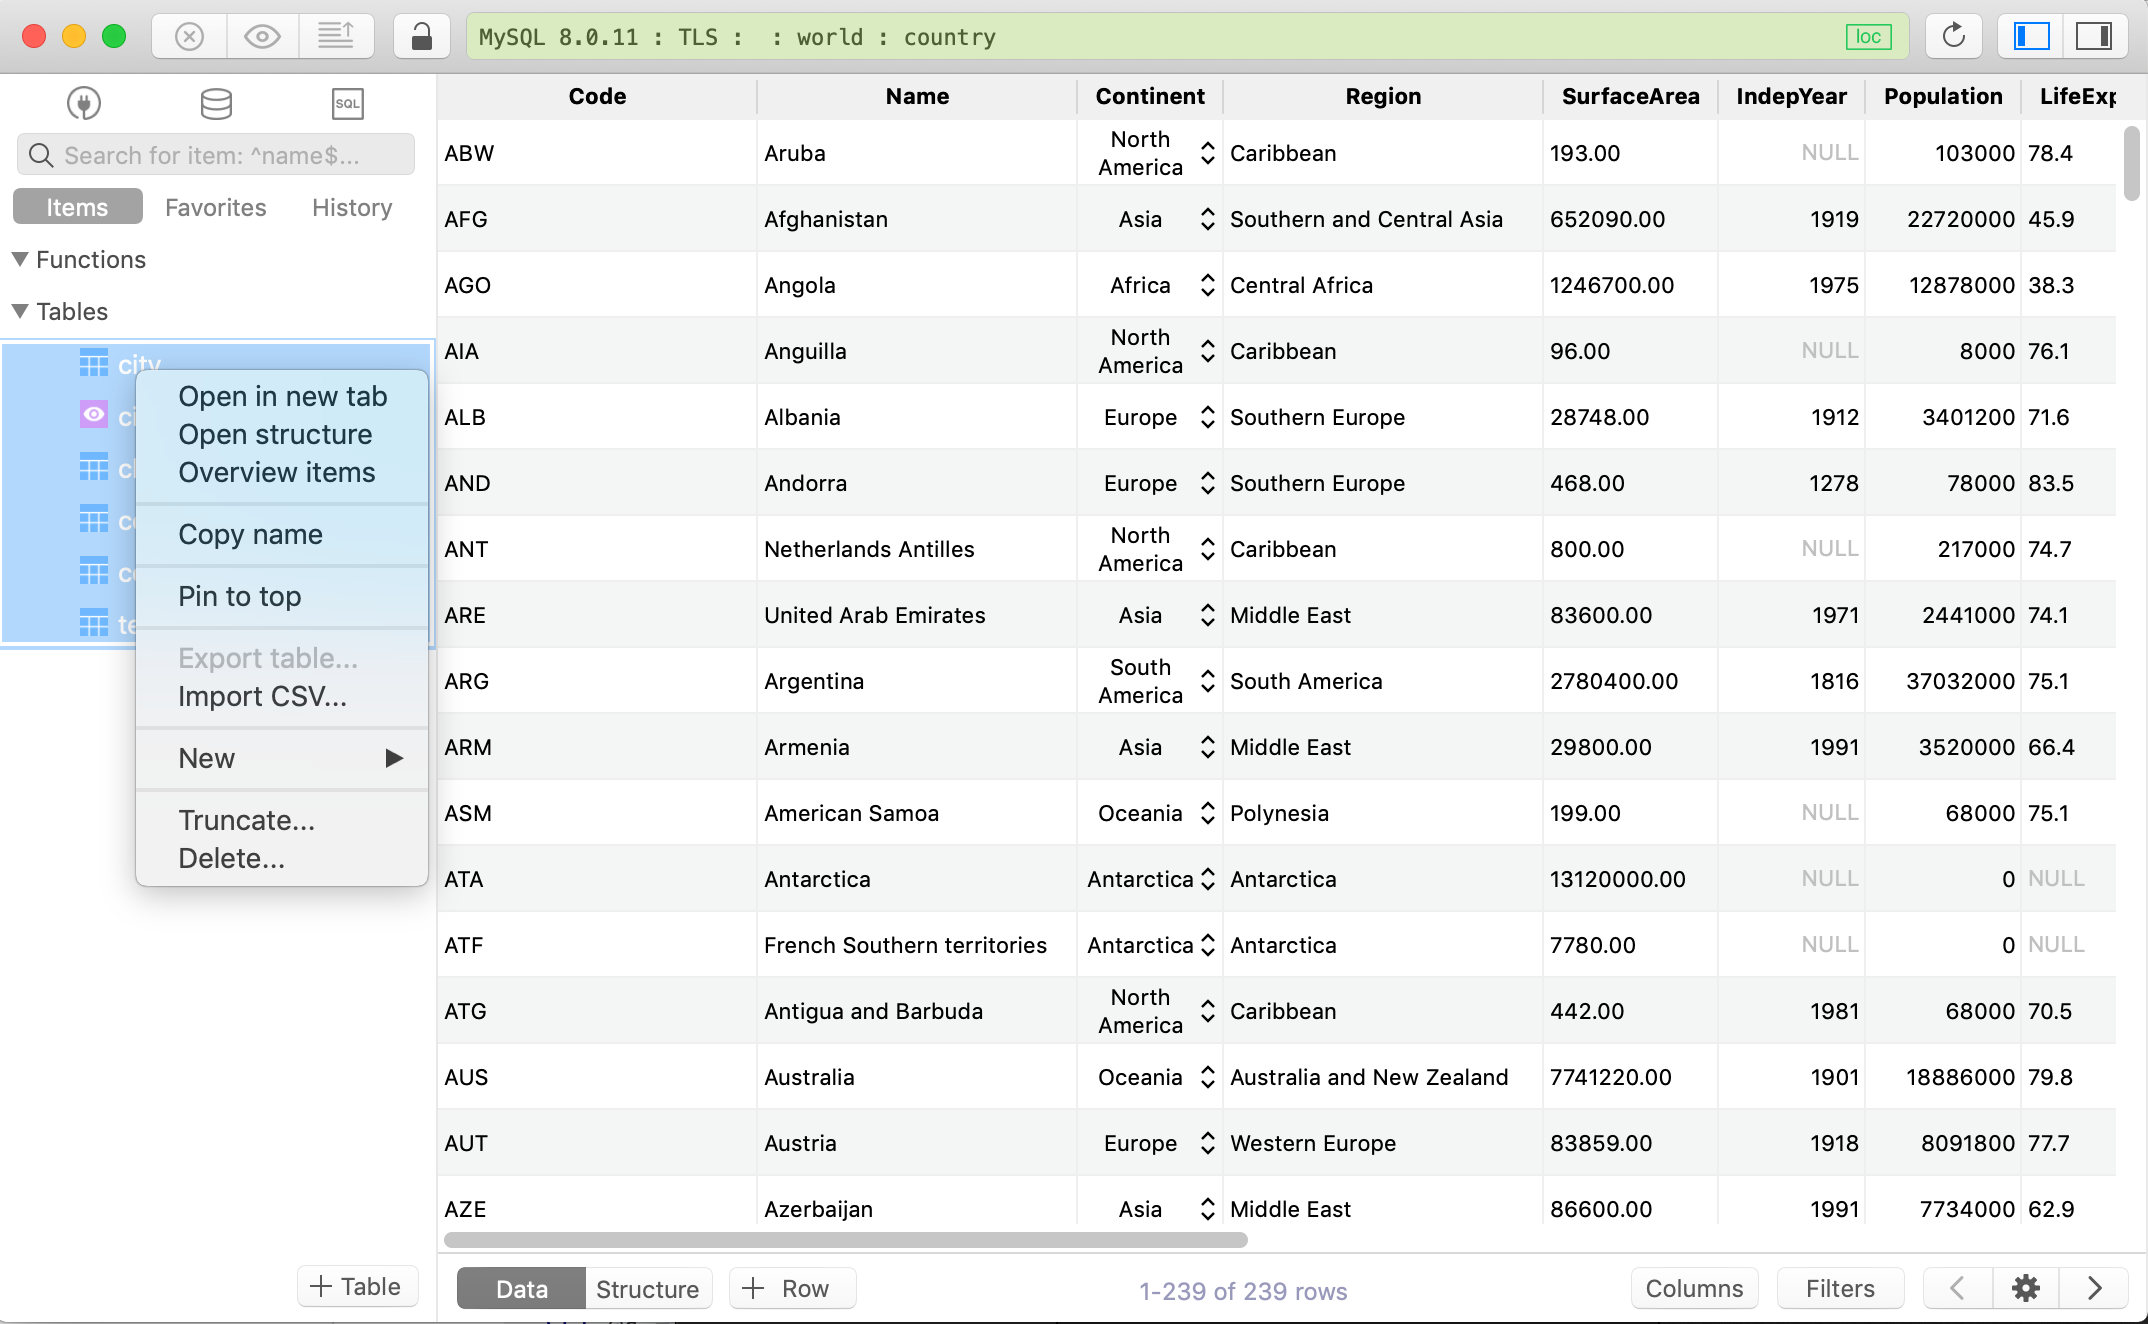Click the disconnect X icon in the toolbar

[188, 35]
